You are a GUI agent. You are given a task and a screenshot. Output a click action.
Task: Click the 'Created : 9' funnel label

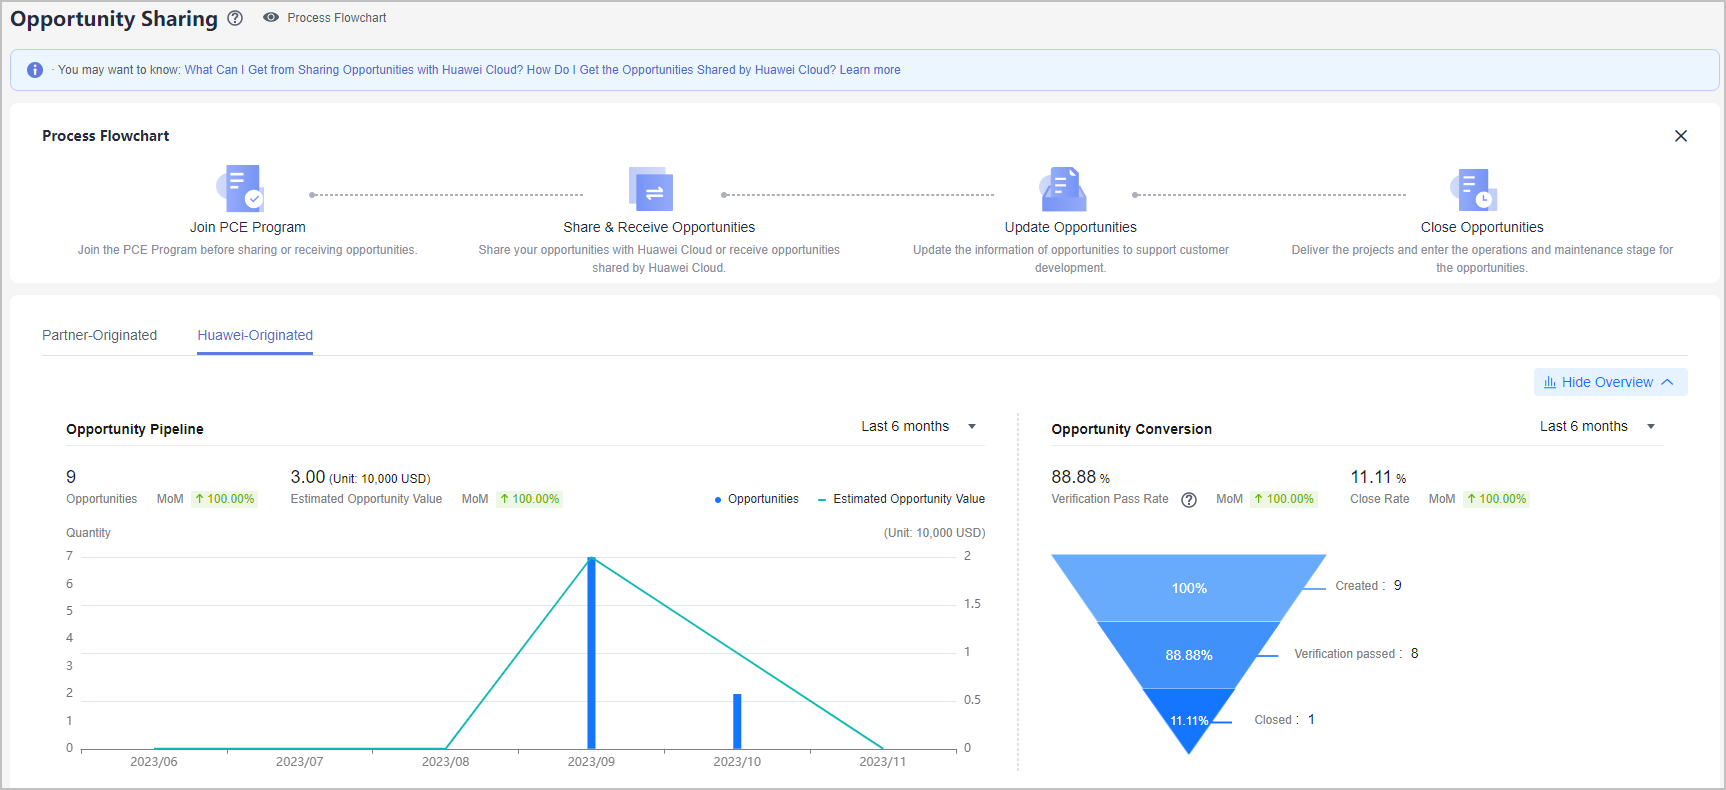(1369, 586)
